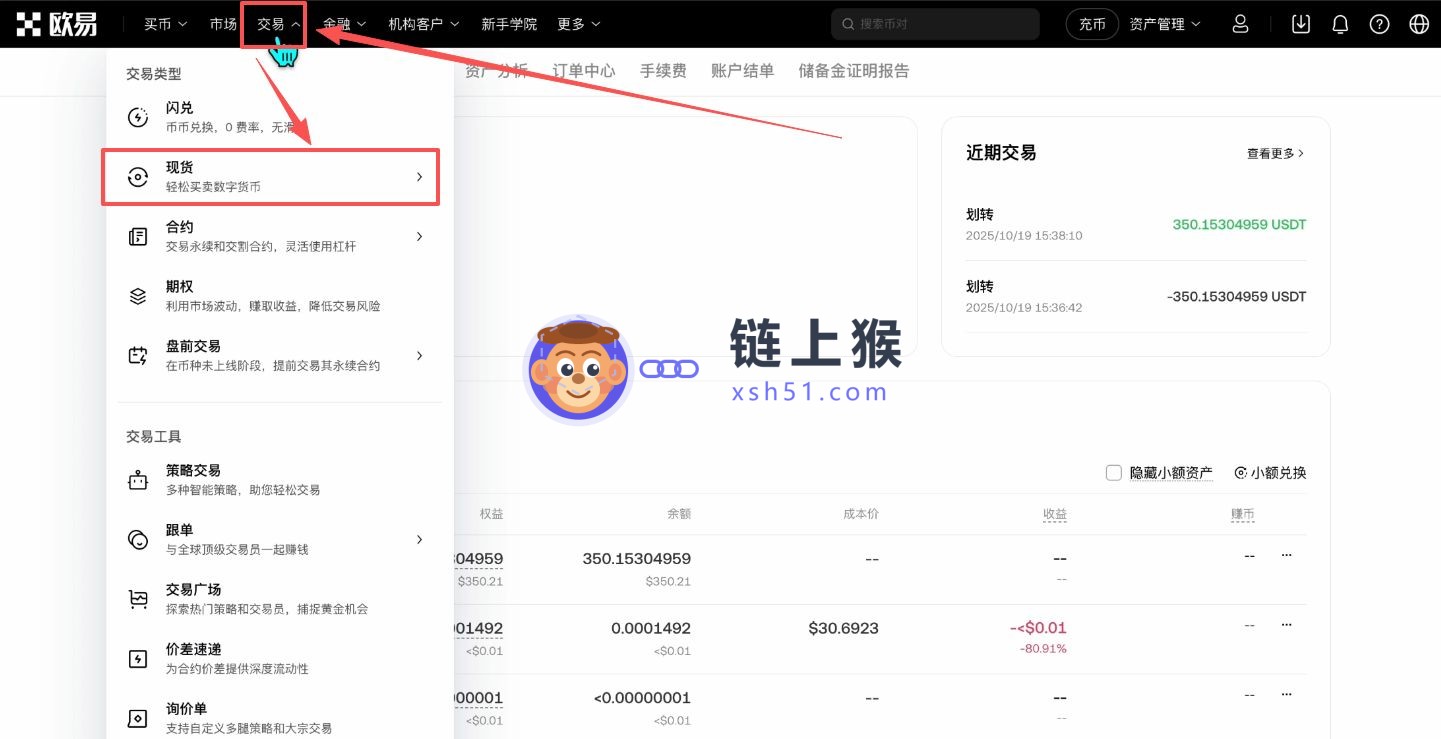
Task: Select 询价单 menu entry
Action: point(280,718)
